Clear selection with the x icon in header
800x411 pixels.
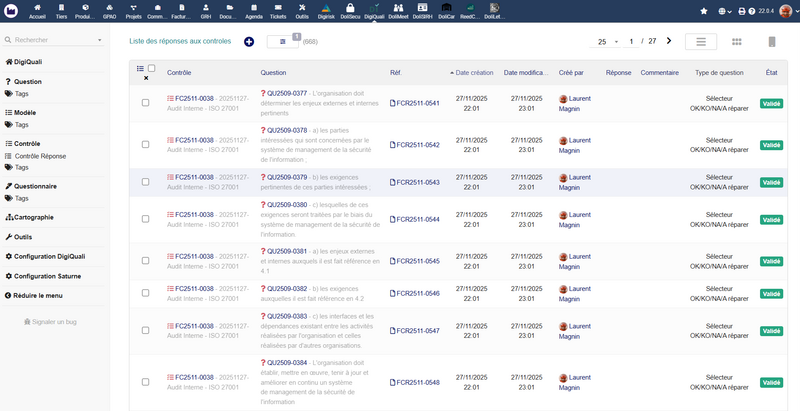click(146, 78)
